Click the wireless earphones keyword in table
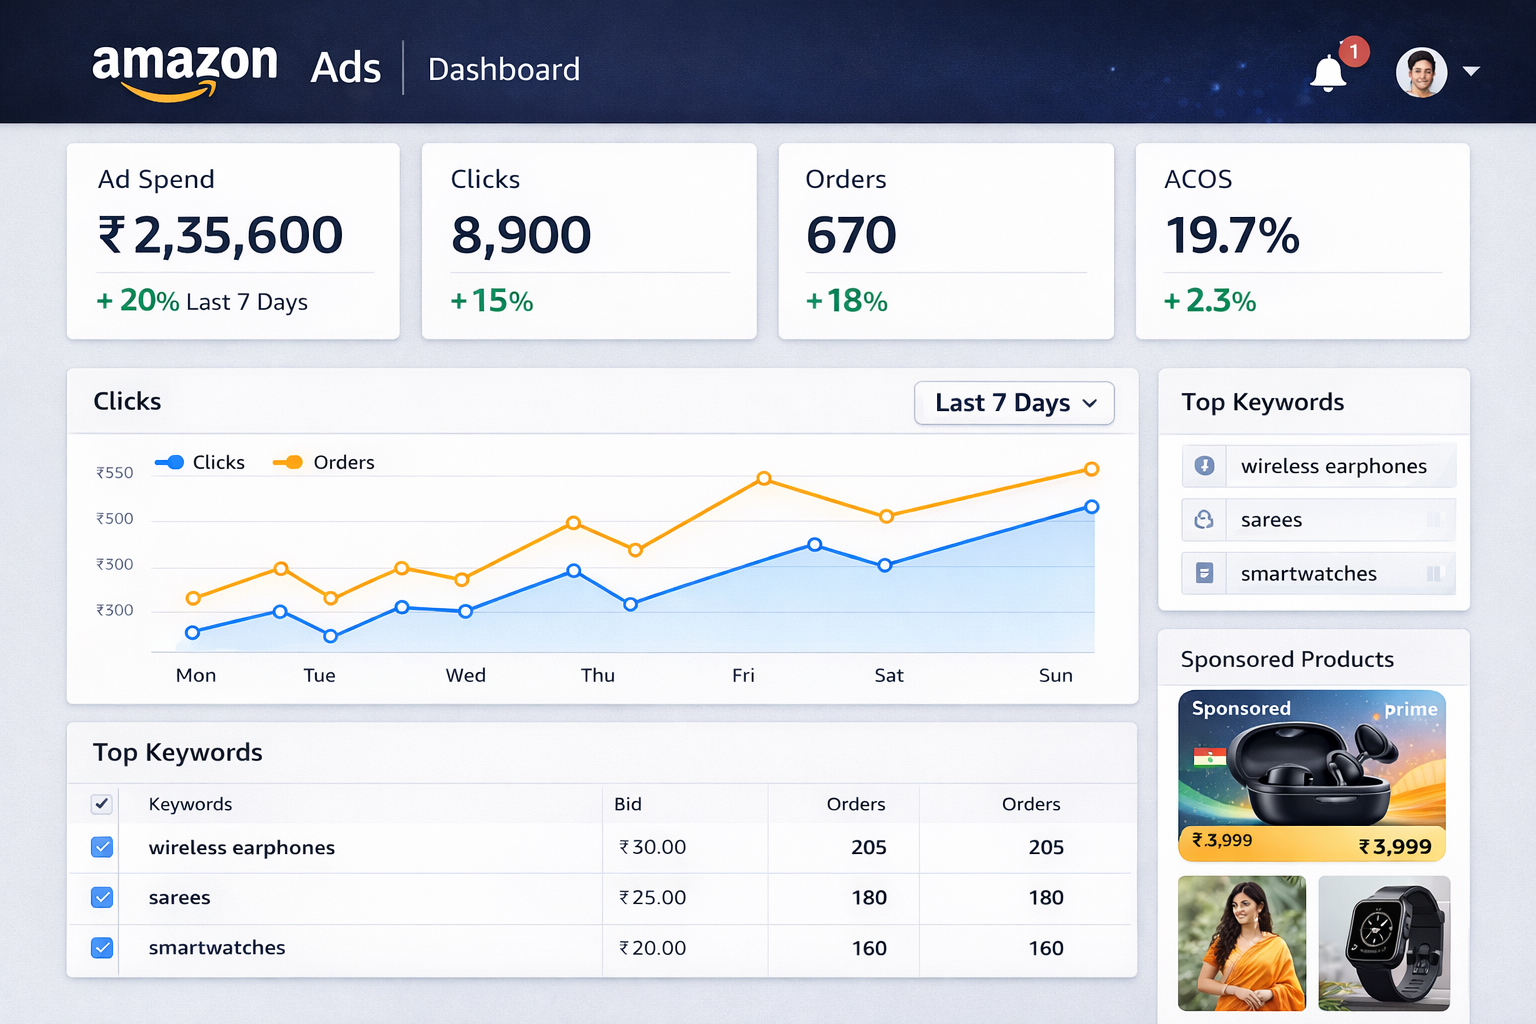 coord(242,847)
